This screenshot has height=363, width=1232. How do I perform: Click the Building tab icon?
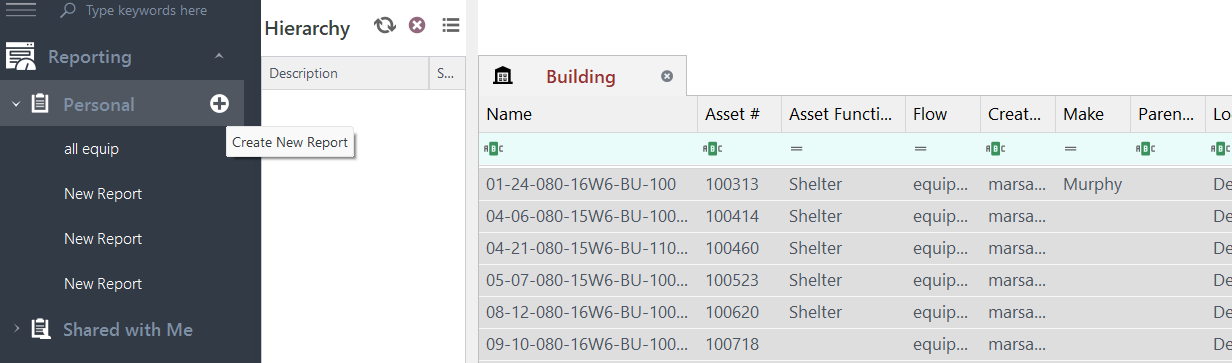coord(503,76)
